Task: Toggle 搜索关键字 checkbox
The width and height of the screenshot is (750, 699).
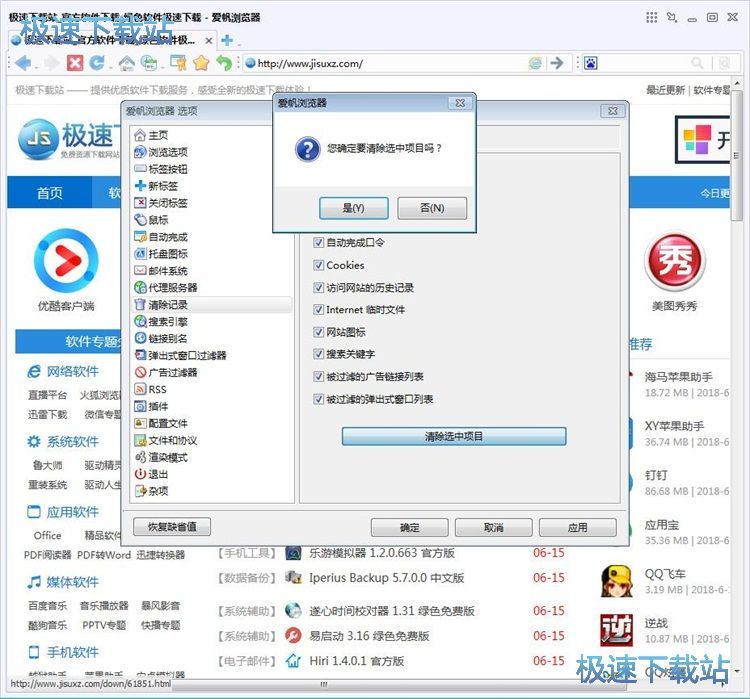Action: tap(318, 354)
